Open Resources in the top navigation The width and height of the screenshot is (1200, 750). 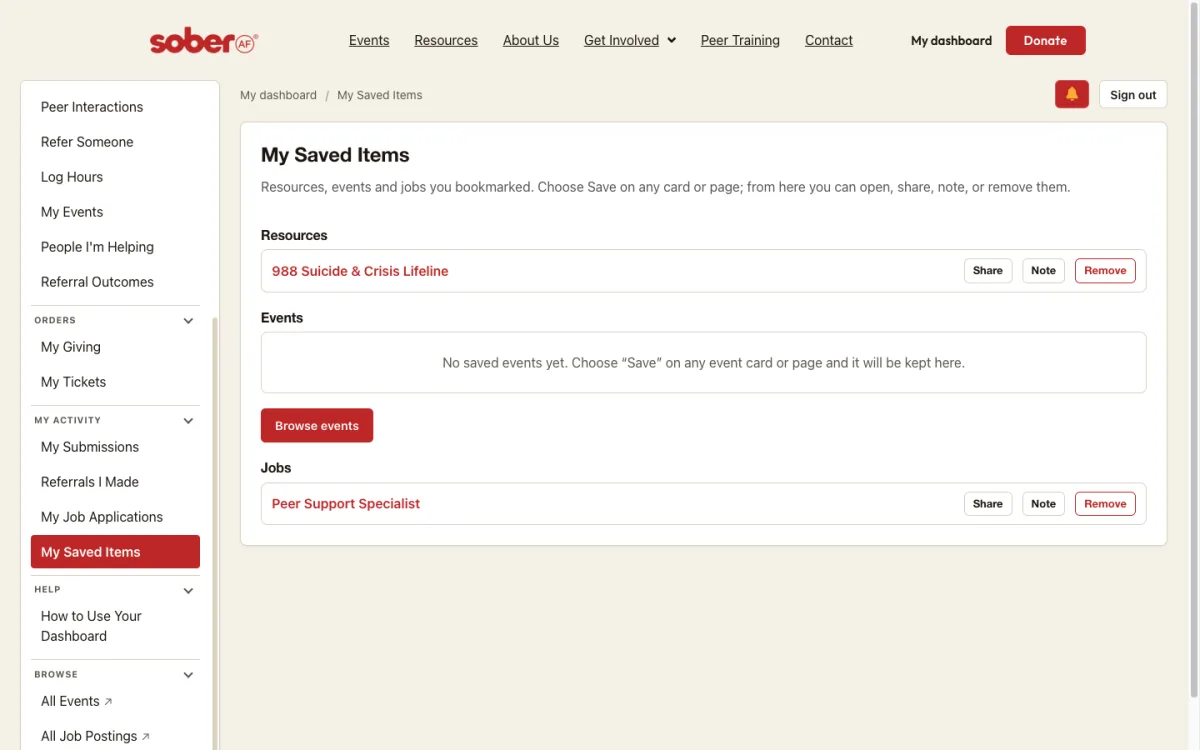coord(446,41)
